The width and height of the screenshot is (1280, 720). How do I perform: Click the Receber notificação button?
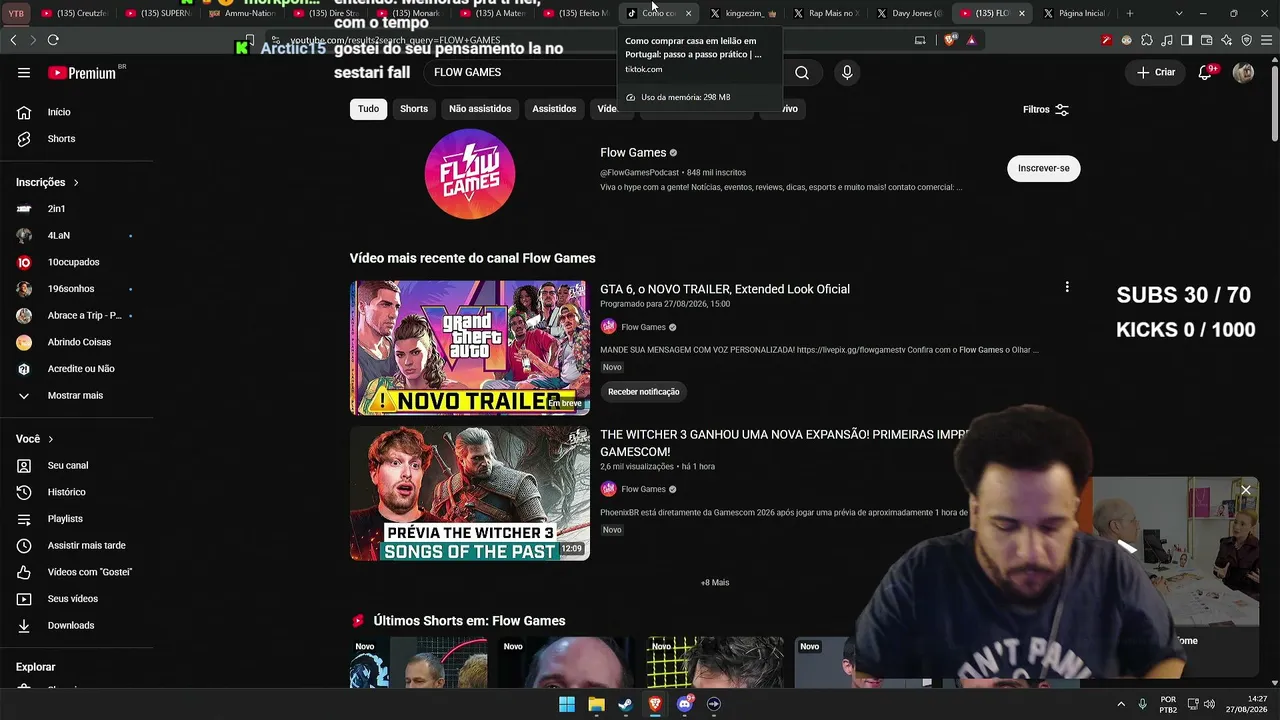coord(644,392)
